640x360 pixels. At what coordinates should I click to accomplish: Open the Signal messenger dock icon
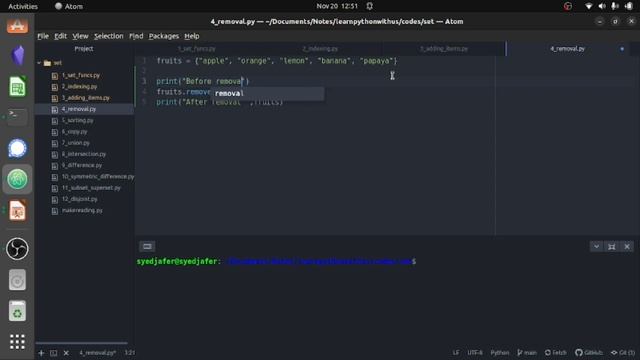click(x=17, y=148)
